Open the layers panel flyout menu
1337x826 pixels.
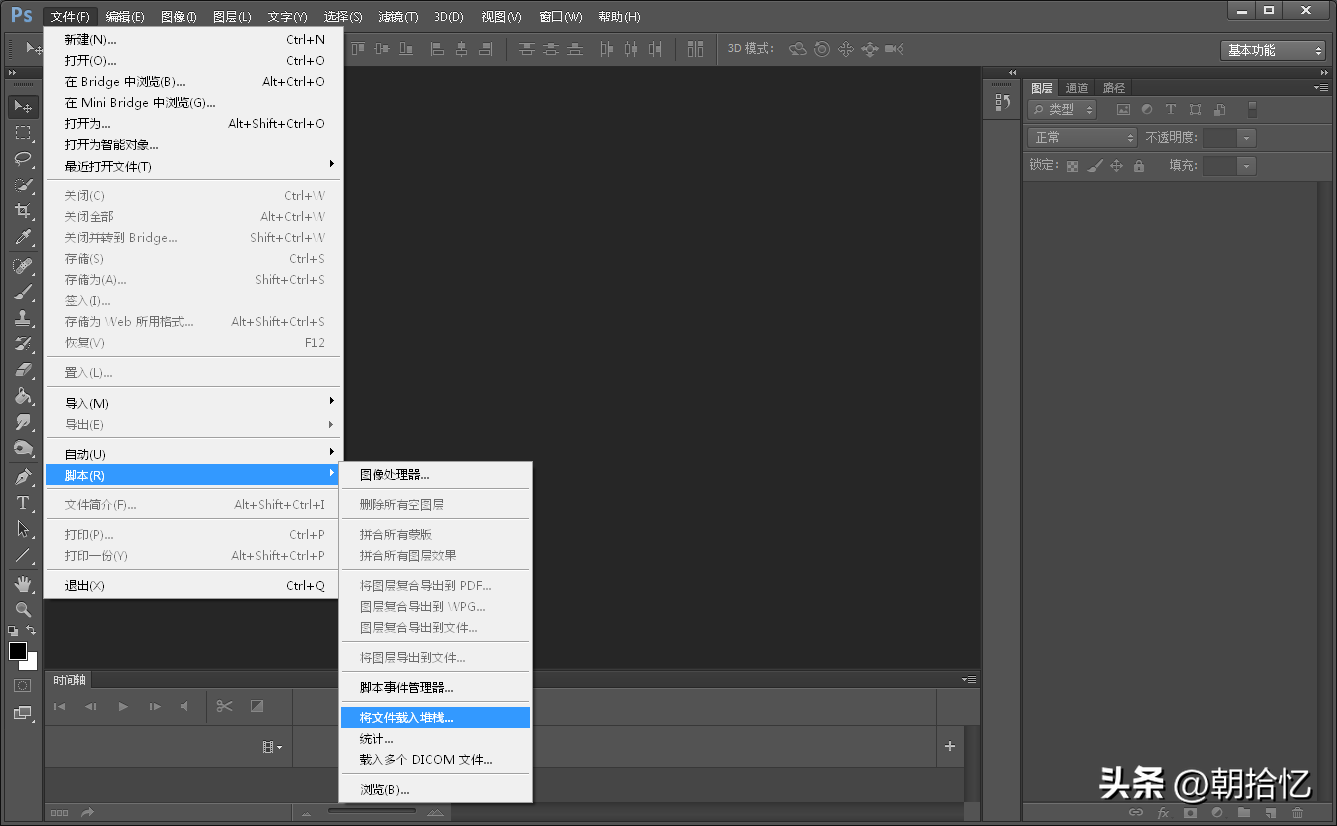pyautogui.click(x=1321, y=88)
